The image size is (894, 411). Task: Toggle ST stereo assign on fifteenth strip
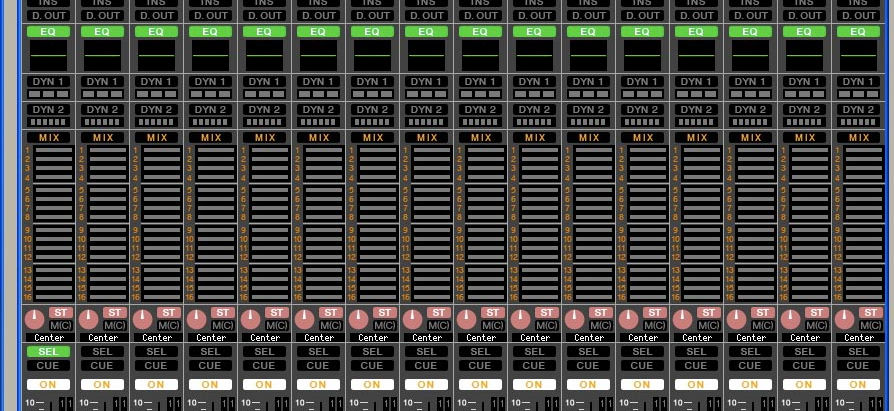click(816, 312)
